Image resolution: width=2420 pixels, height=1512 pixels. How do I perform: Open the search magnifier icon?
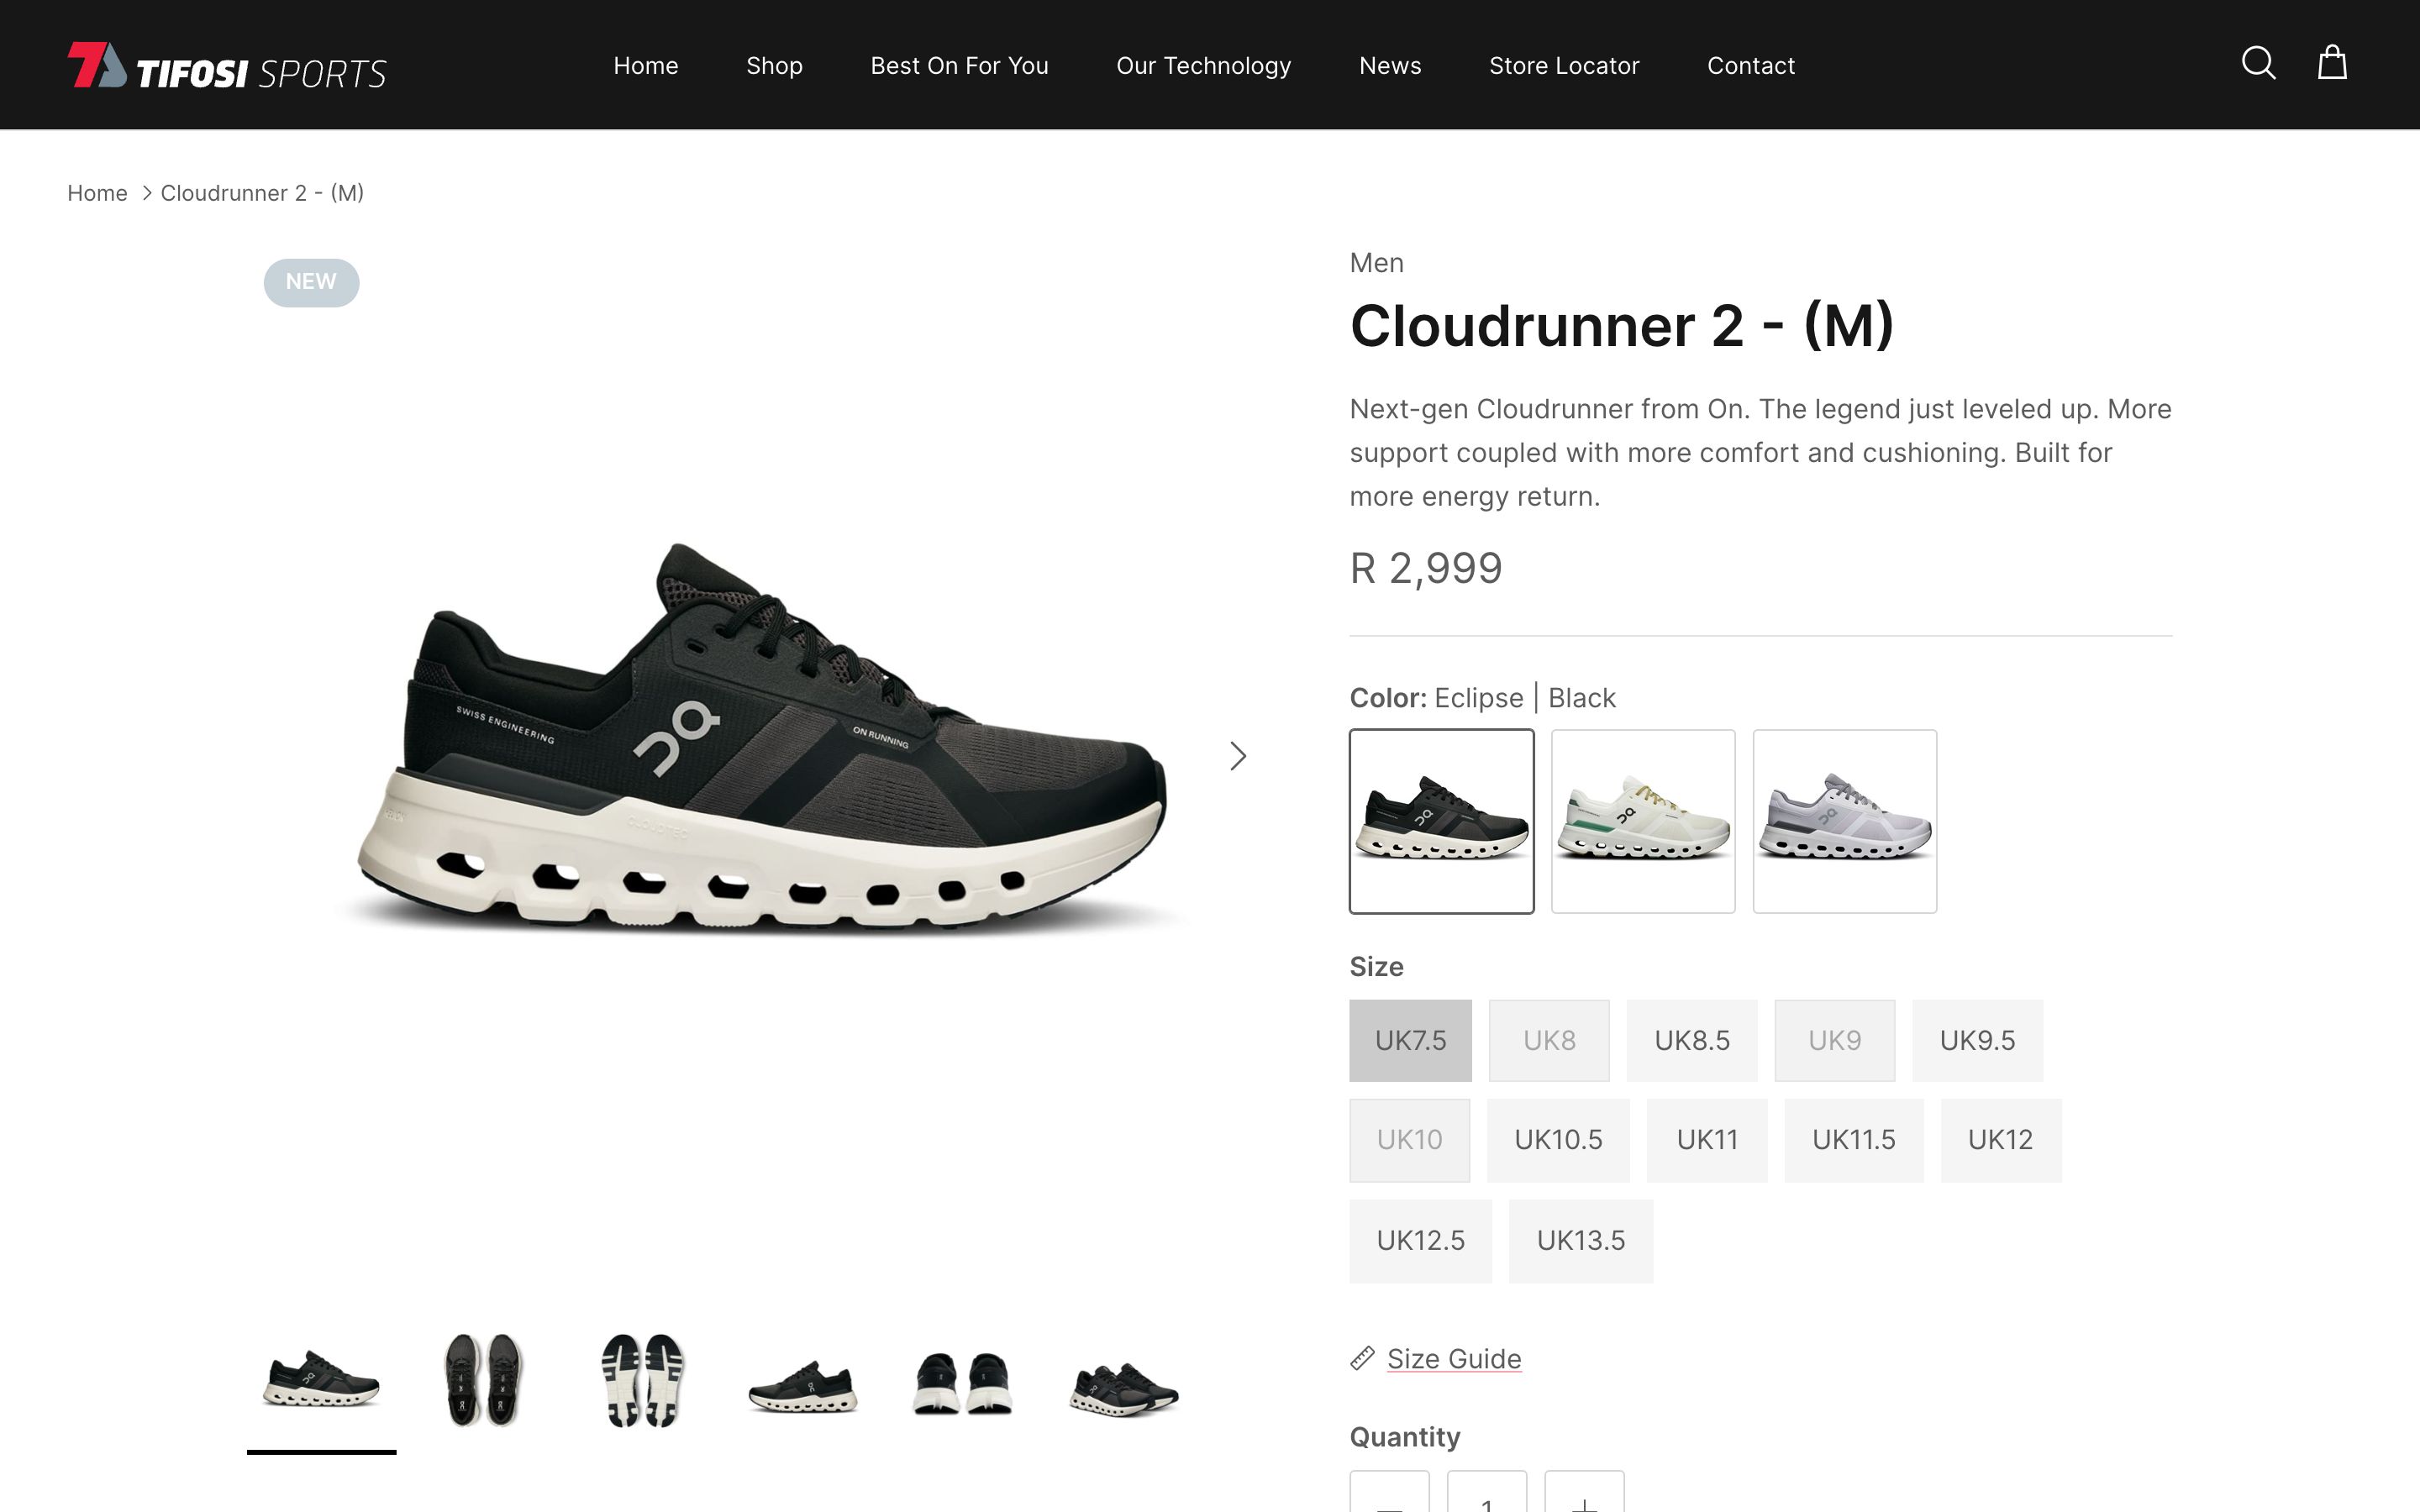click(2258, 63)
